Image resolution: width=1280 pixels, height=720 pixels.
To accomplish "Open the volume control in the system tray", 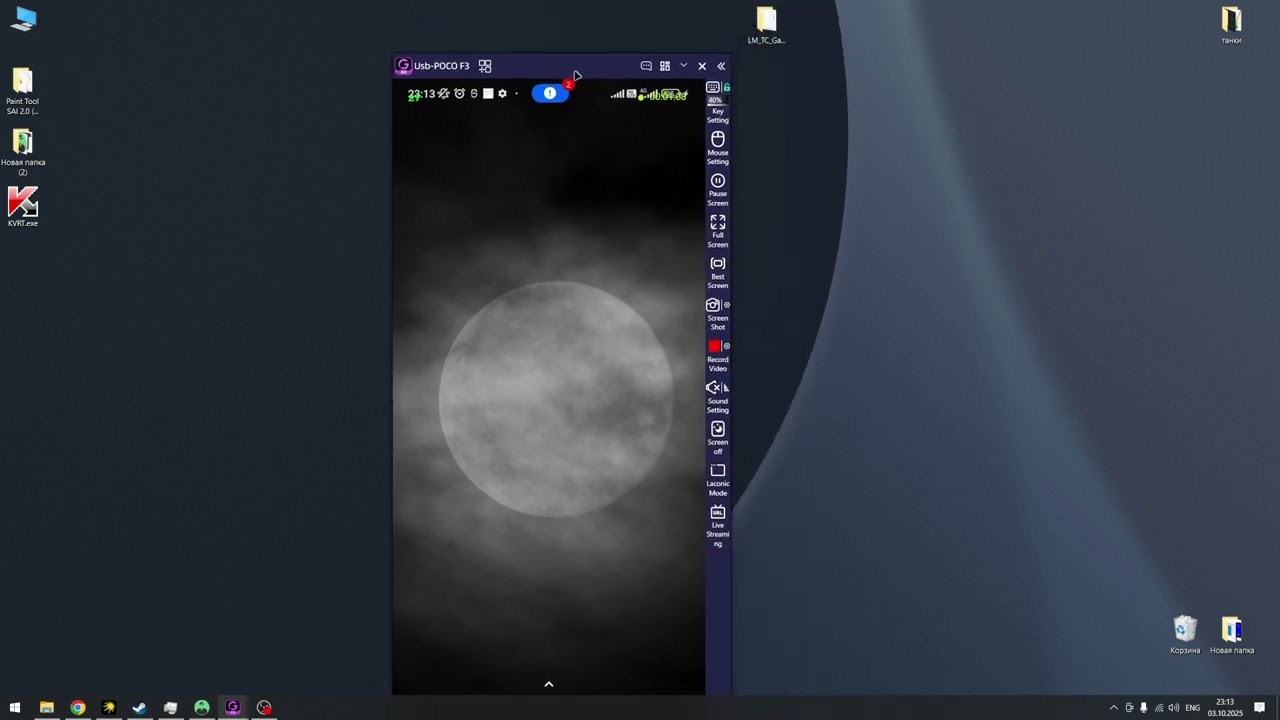I will tap(1173, 707).
